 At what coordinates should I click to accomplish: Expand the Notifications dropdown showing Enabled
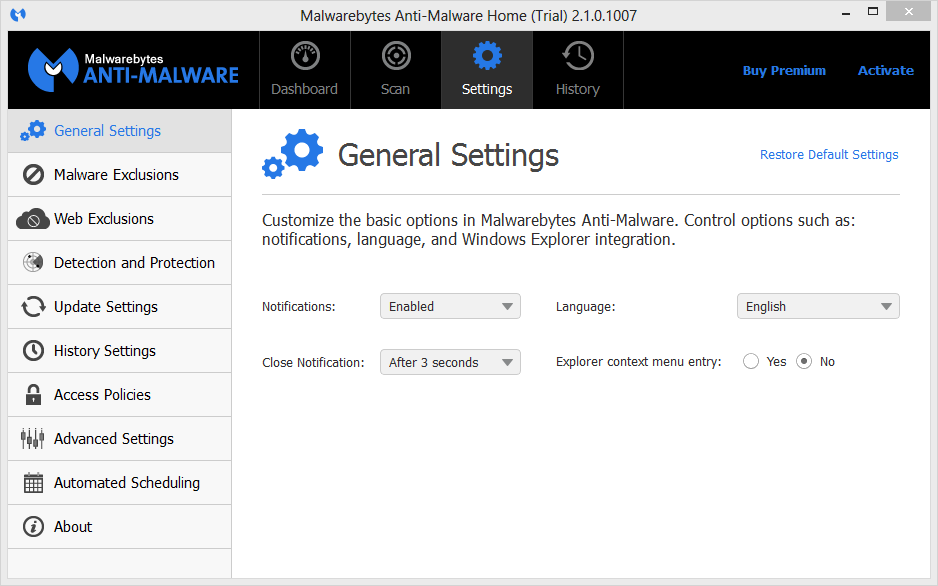450,306
